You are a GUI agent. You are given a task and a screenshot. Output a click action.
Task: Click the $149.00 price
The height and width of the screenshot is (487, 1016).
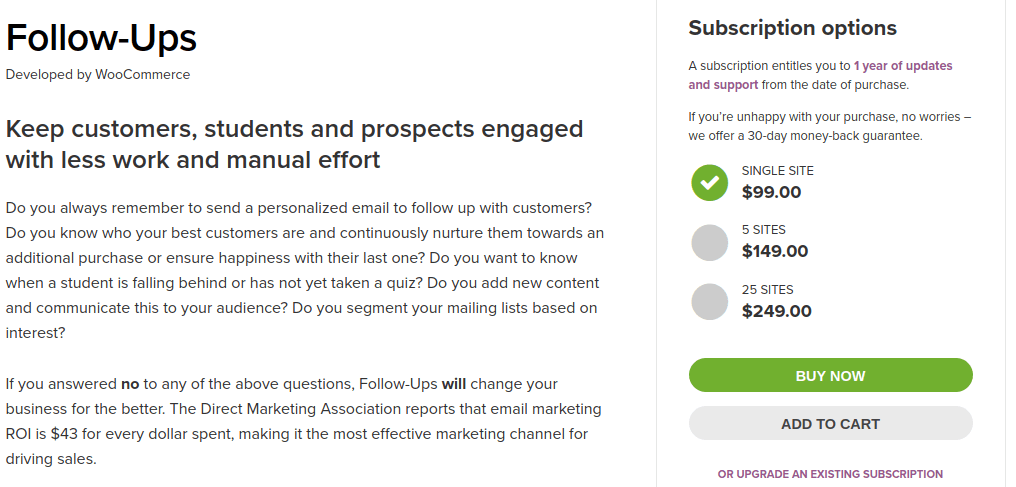[x=775, y=251]
